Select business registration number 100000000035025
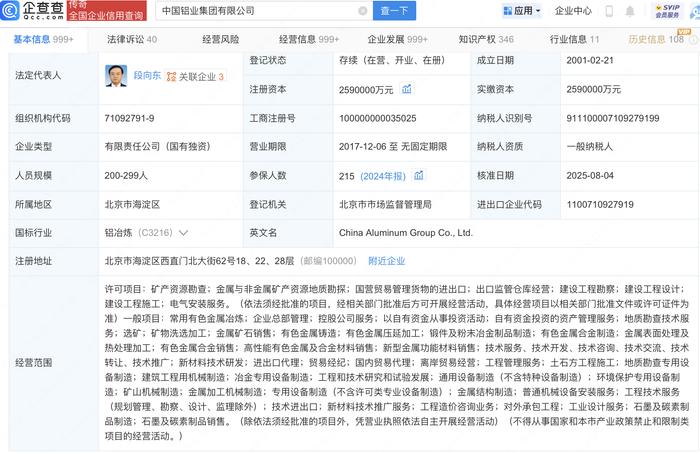Screen dimensions: 700x454 point(378,118)
